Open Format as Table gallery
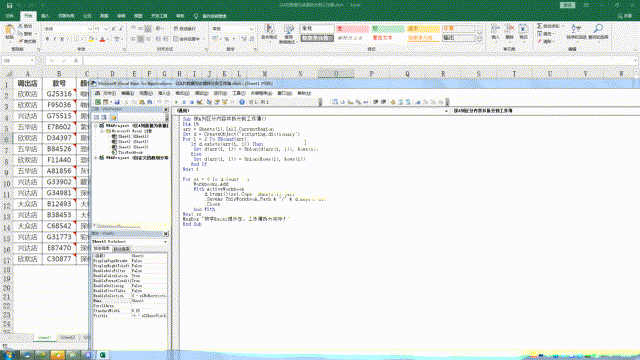The image size is (640, 360). (289, 33)
